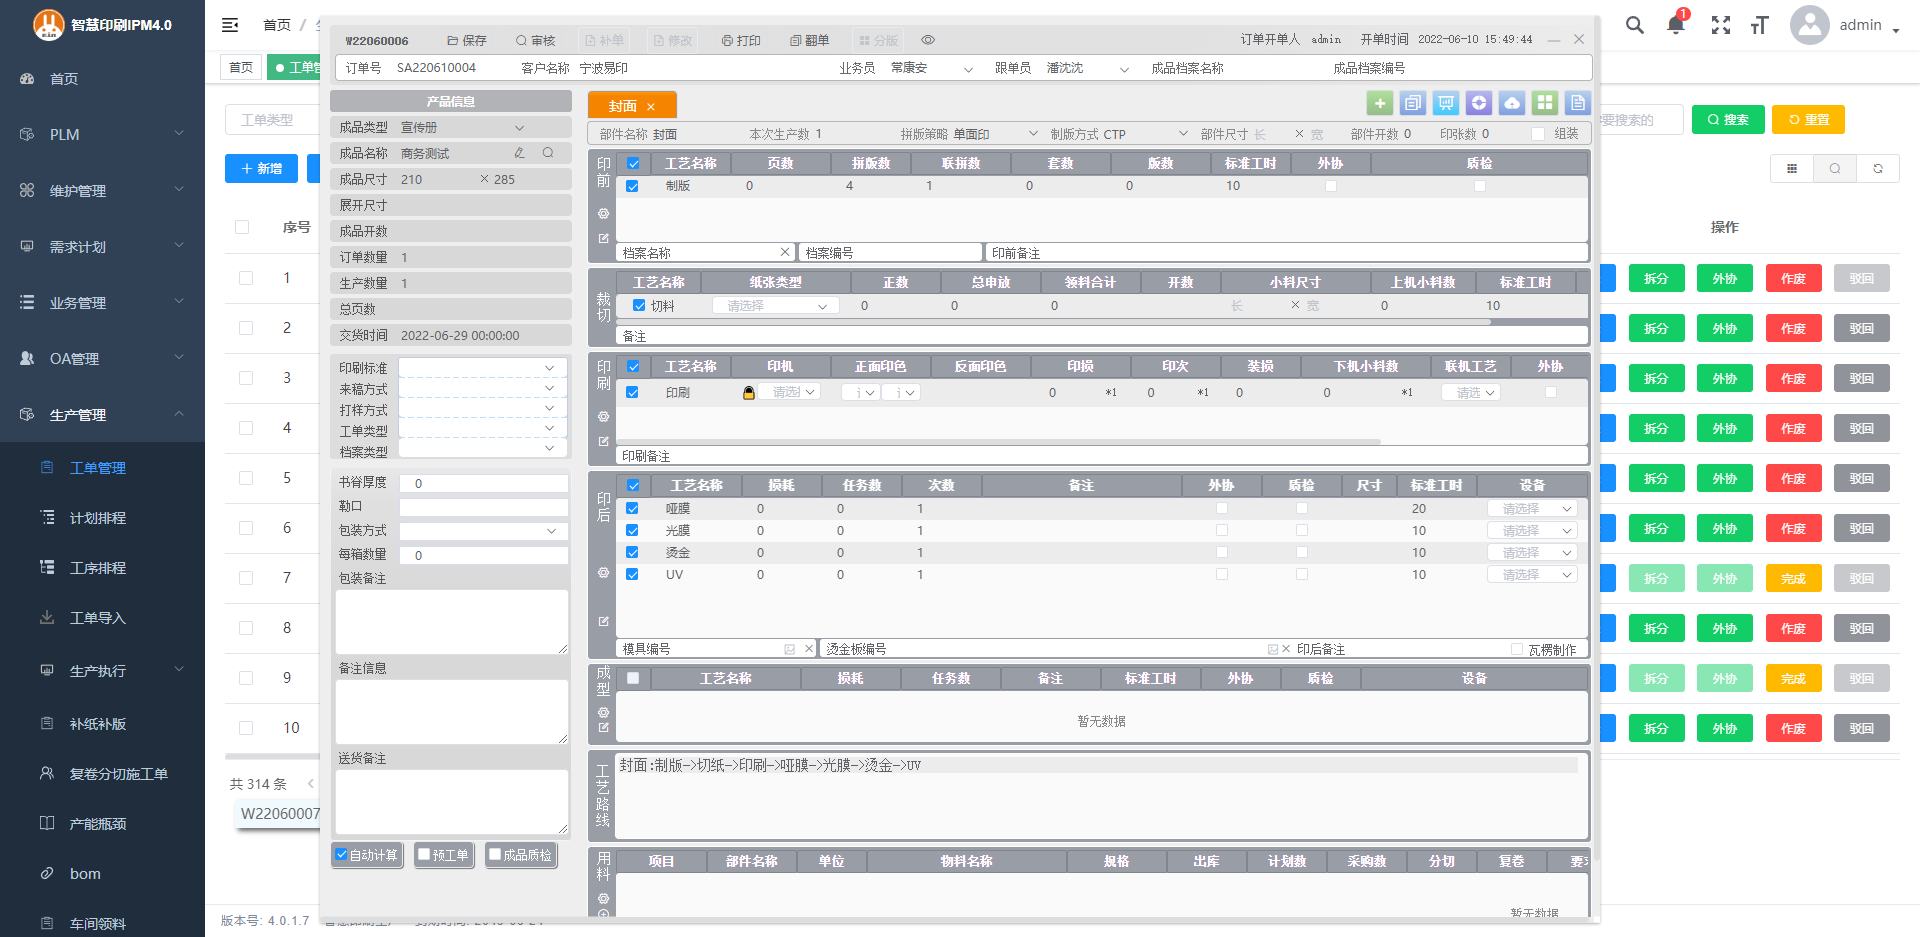
Task: Open the 成品类型 dropdown
Action: [519, 128]
